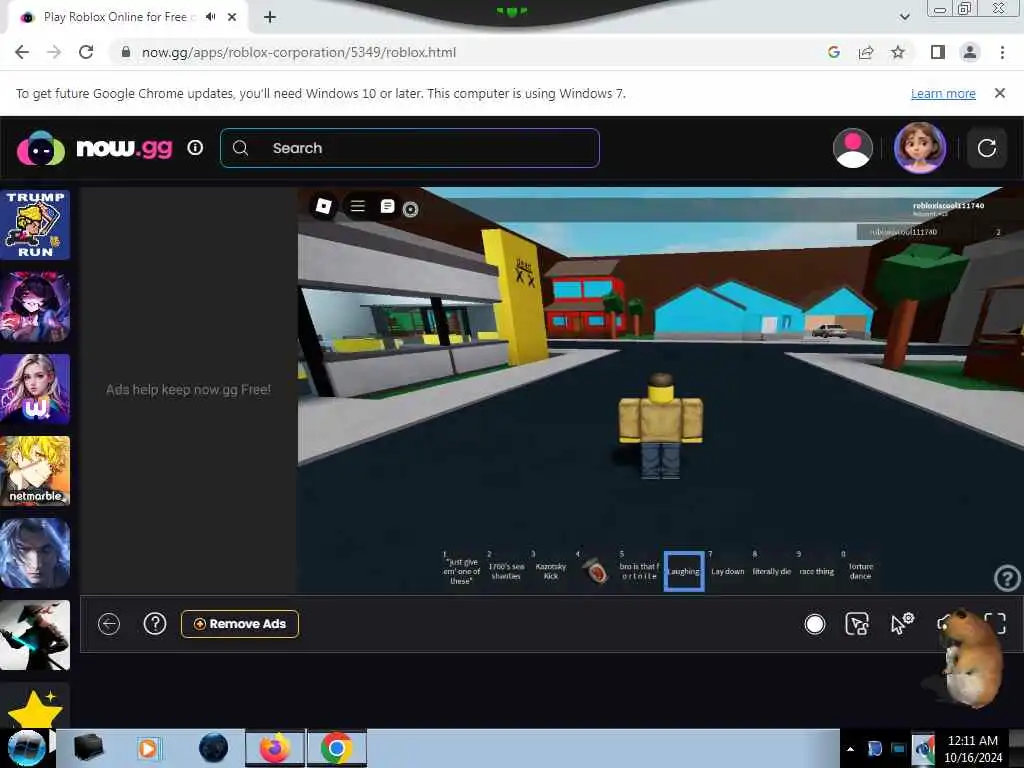Open the dark-haired anime girl game thumbnail

35,307
